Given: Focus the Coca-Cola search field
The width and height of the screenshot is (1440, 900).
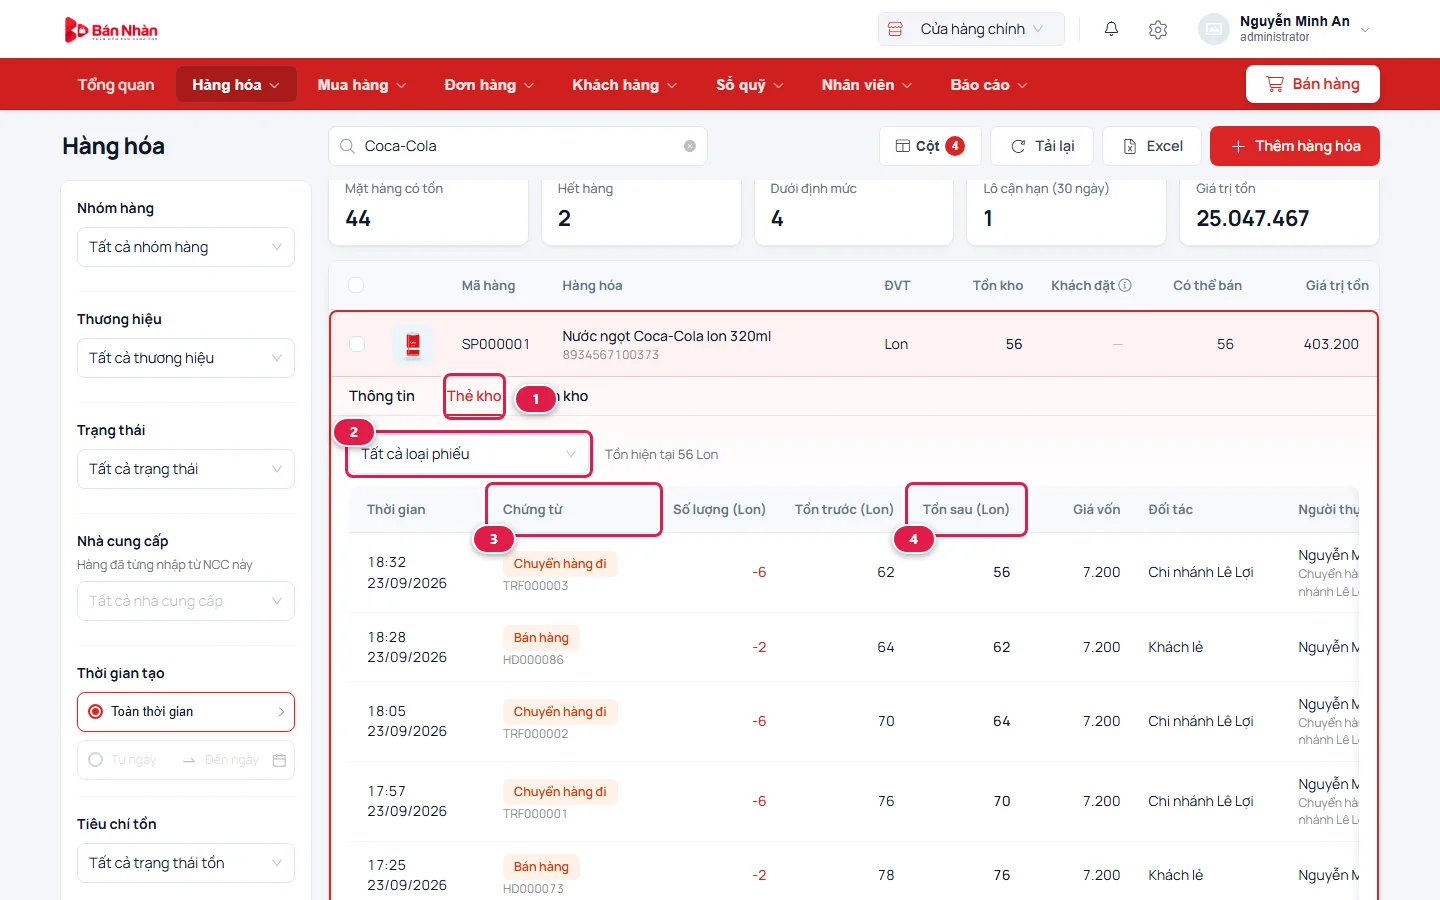Looking at the screenshot, I should (x=518, y=146).
